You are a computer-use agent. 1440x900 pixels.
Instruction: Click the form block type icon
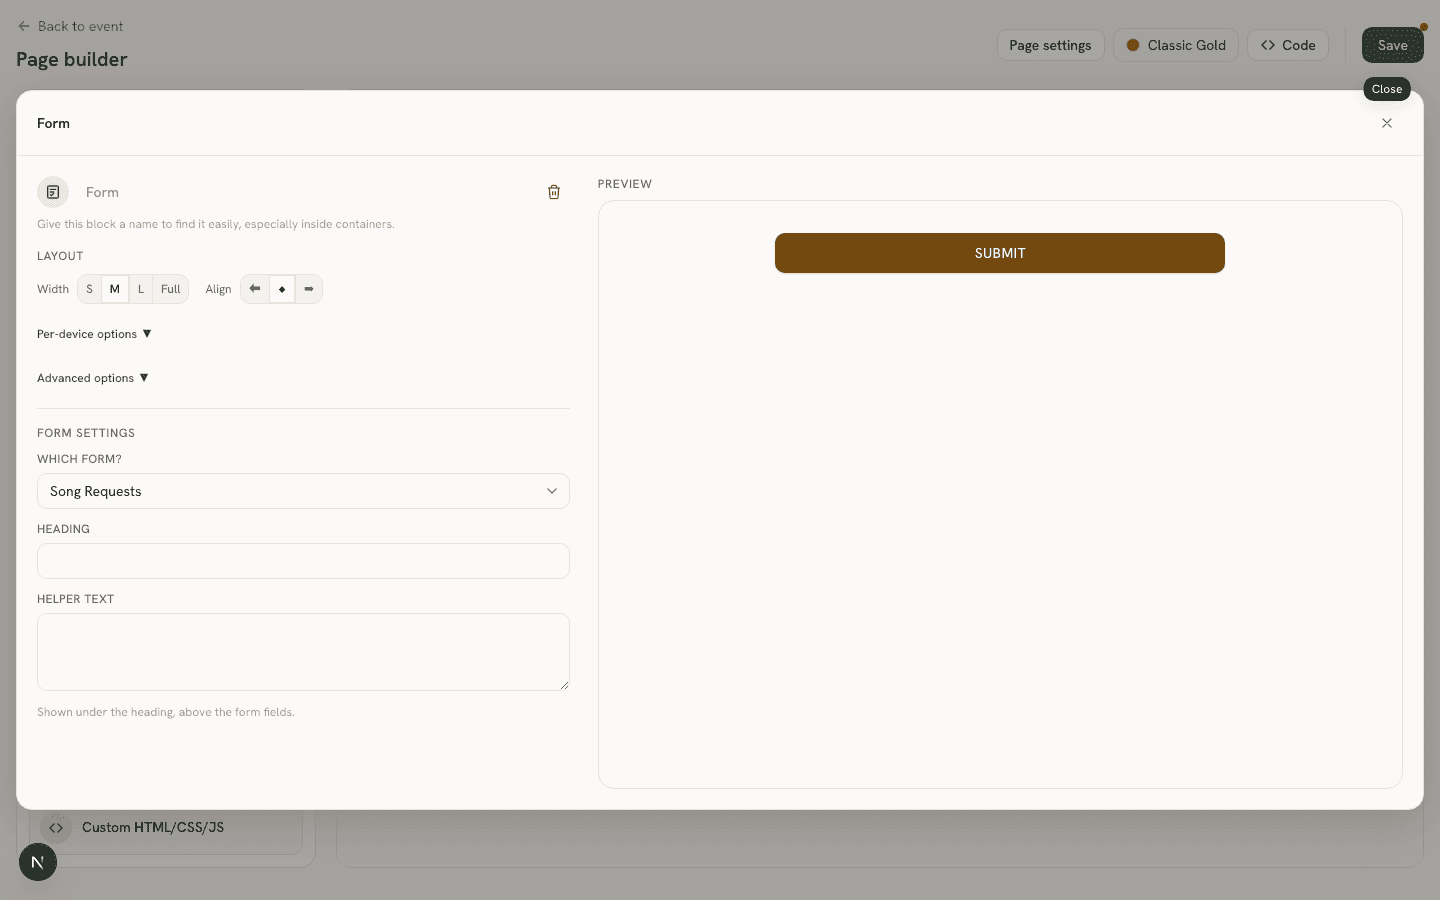tap(53, 192)
